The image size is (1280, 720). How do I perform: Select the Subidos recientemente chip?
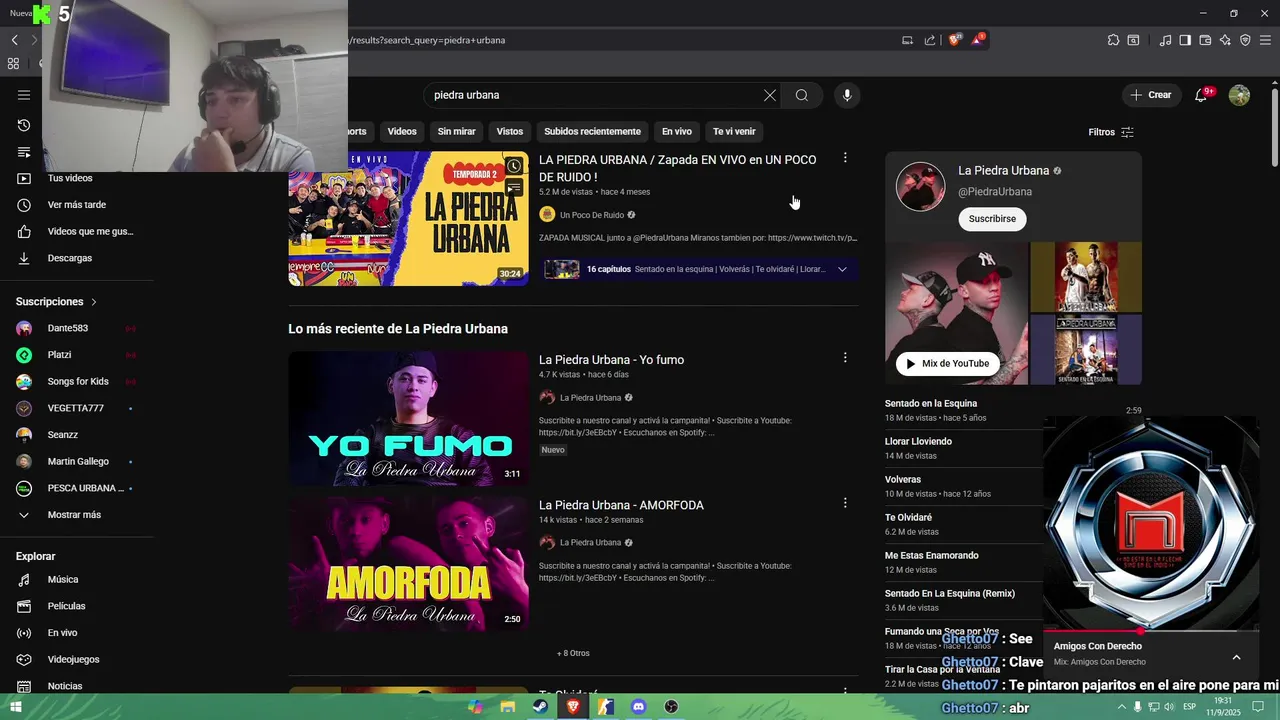[592, 131]
